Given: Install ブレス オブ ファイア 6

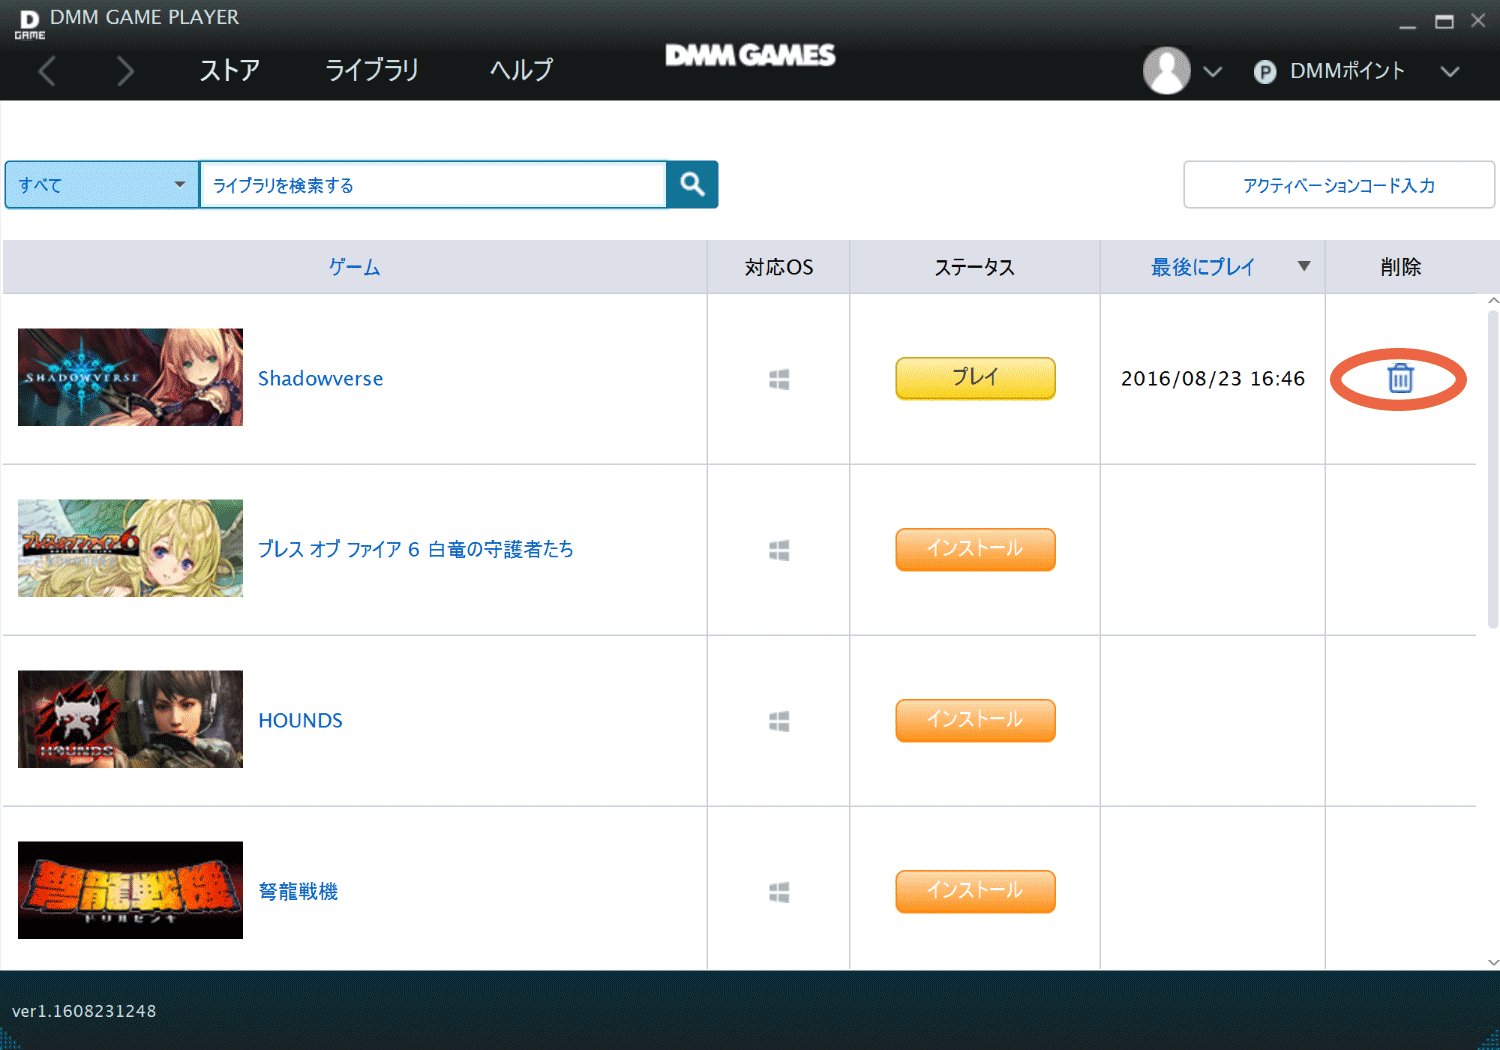Looking at the screenshot, I should coord(974,549).
